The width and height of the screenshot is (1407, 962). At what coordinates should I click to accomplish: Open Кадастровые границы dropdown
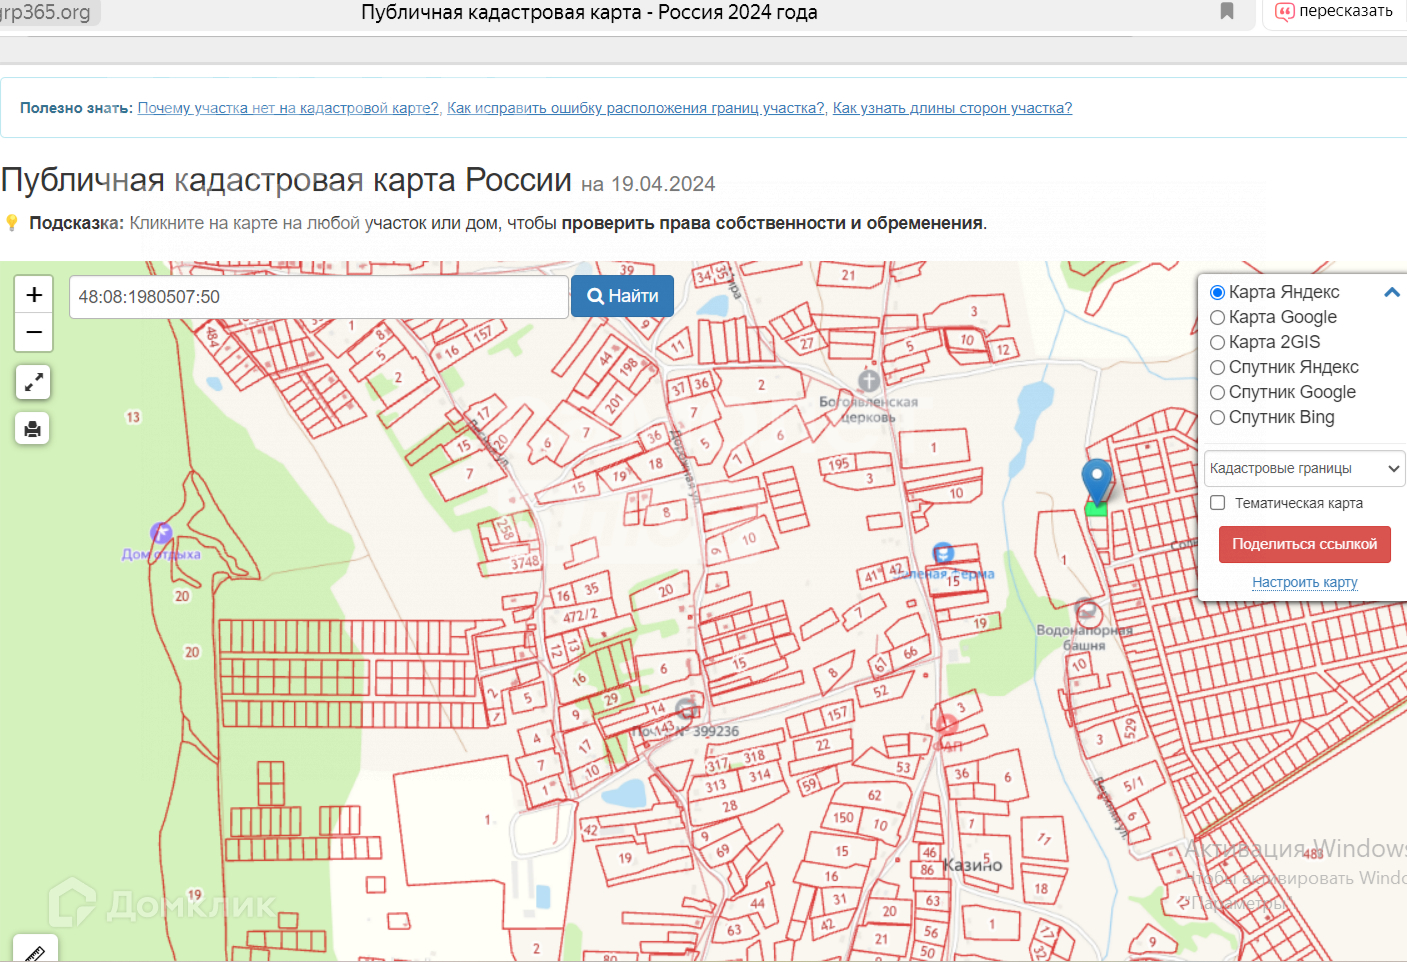pos(1304,468)
